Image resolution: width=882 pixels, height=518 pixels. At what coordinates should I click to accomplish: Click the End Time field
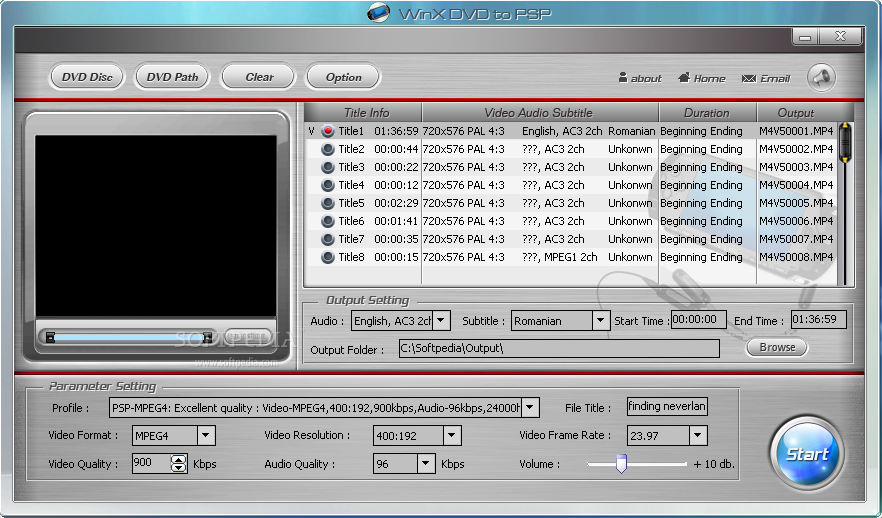coord(818,319)
